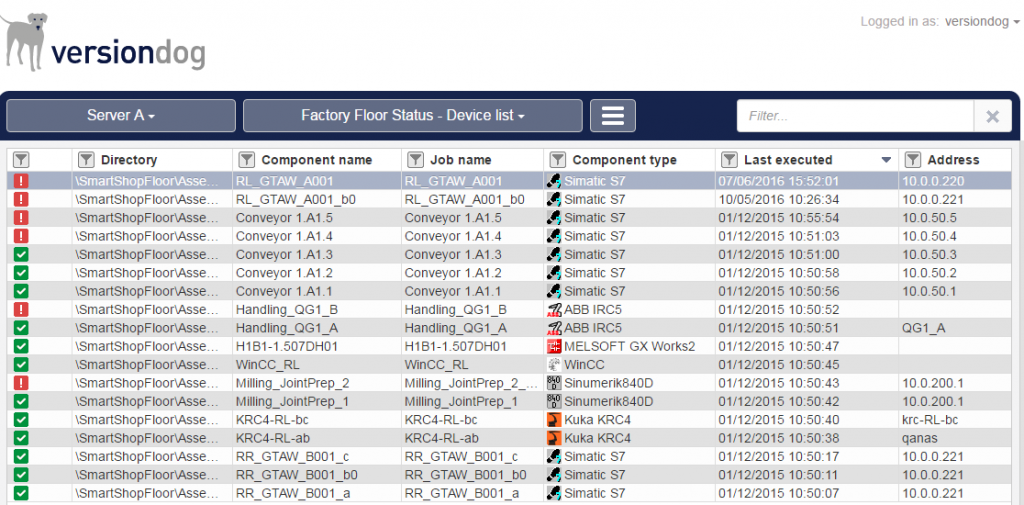Open the Component type column filter
Screen dimensions: 1024x505
pyautogui.click(x=557, y=159)
